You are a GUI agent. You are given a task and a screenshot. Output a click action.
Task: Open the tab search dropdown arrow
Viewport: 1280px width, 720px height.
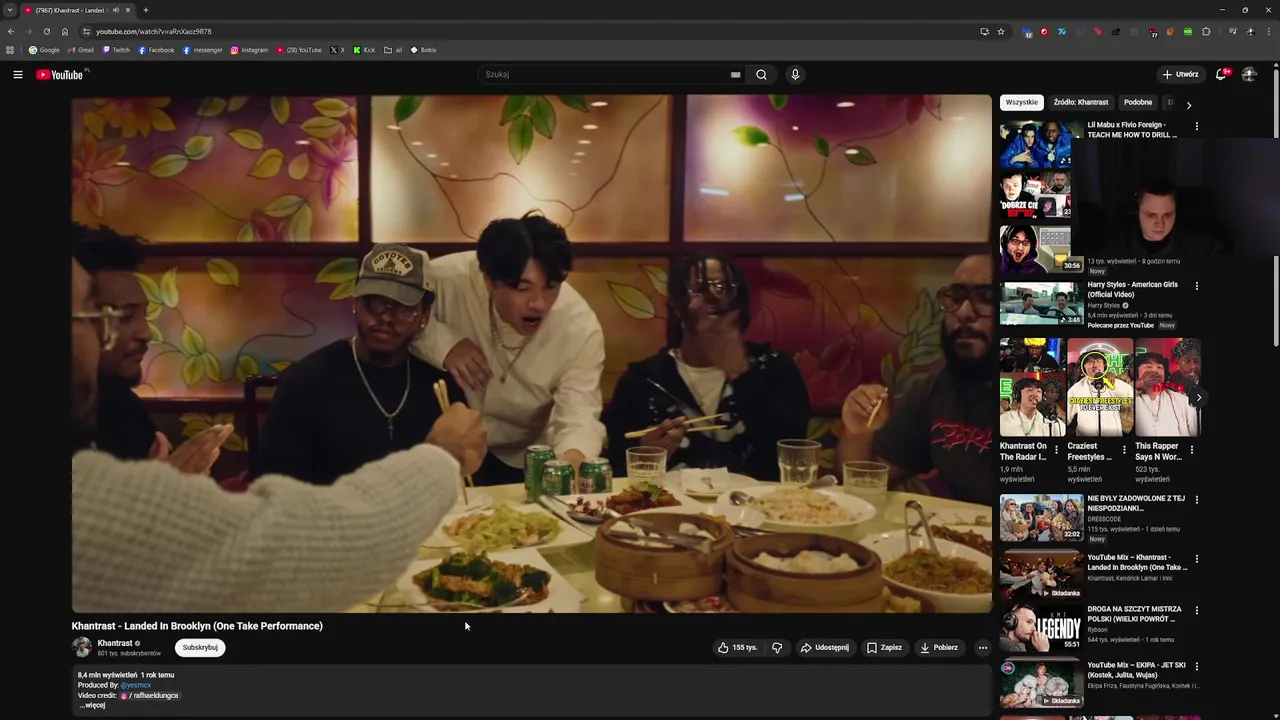9,10
